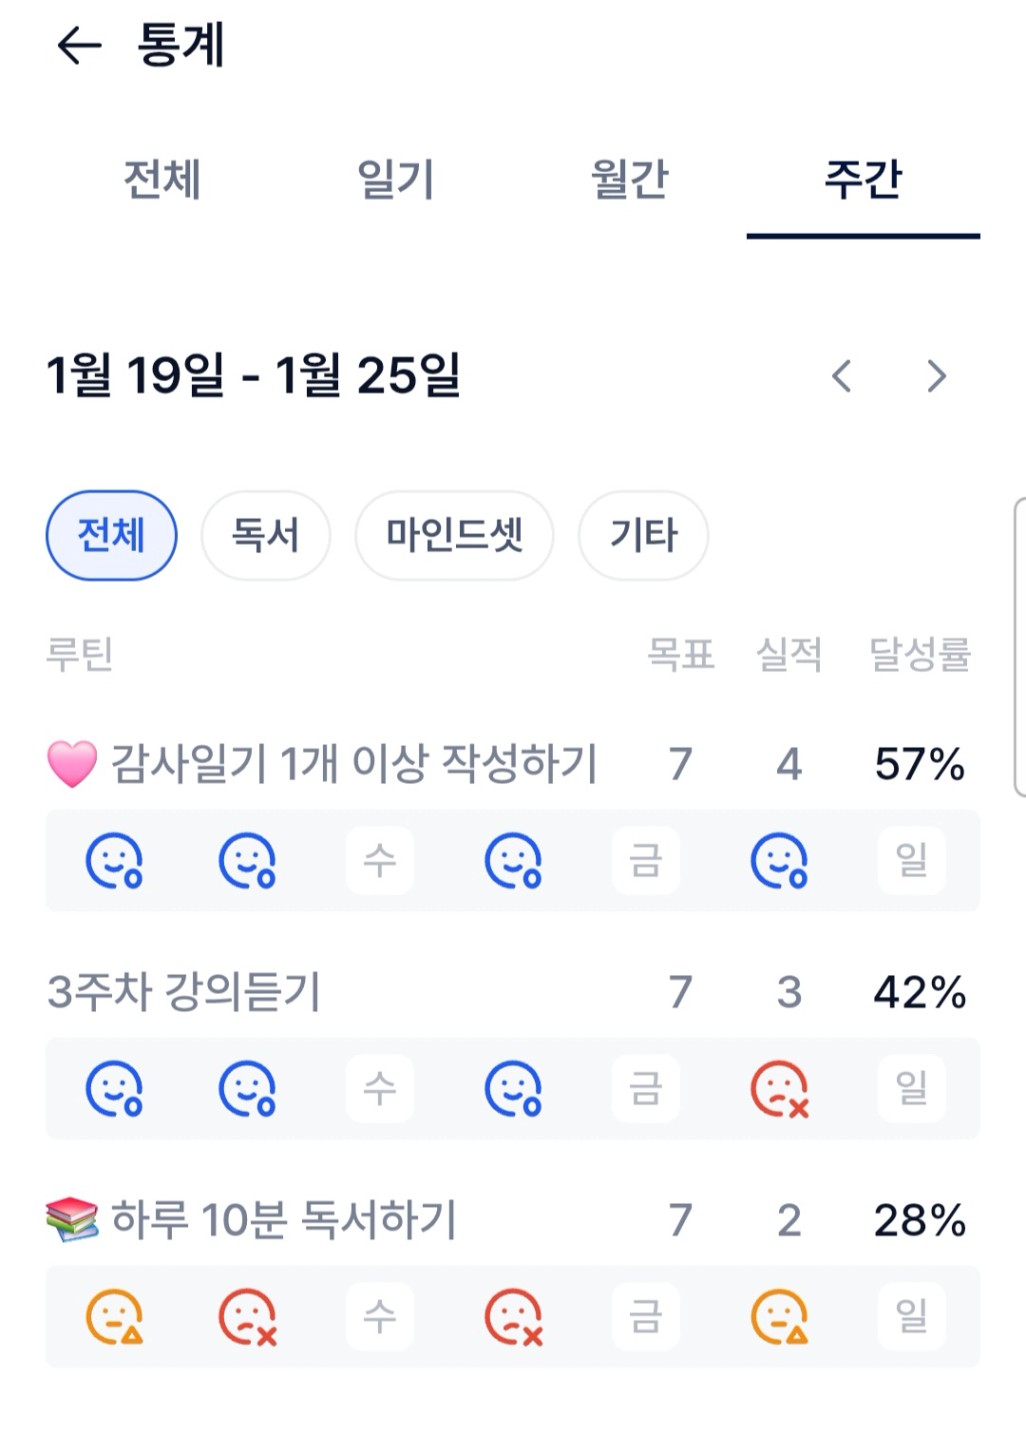1026x1434 pixels.
Task: Open the 하루 10분 독서하기 routine
Action: (x=283, y=1220)
